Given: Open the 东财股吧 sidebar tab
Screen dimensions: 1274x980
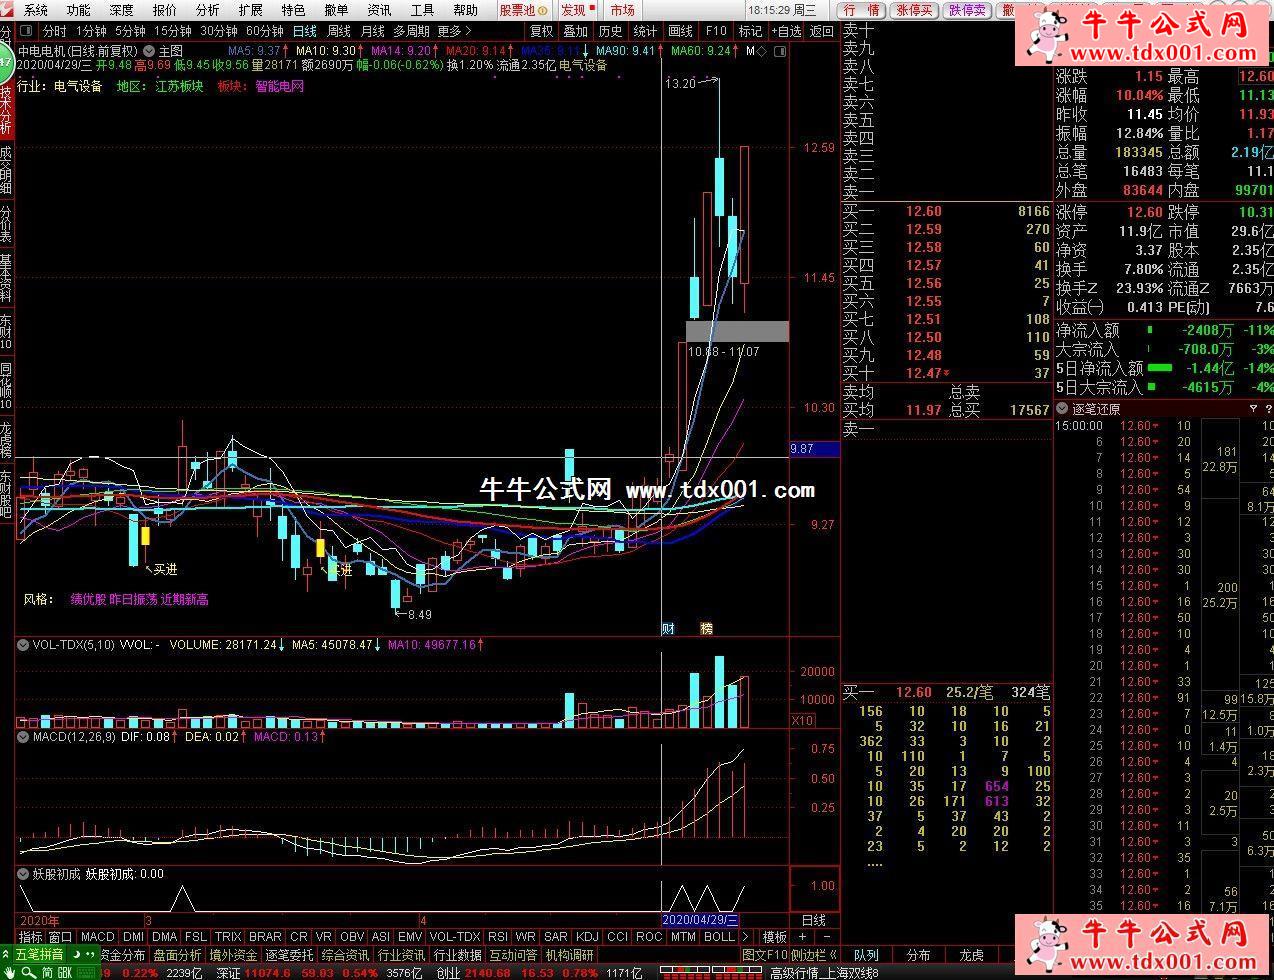Looking at the screenshot, I should pos(6,494).
